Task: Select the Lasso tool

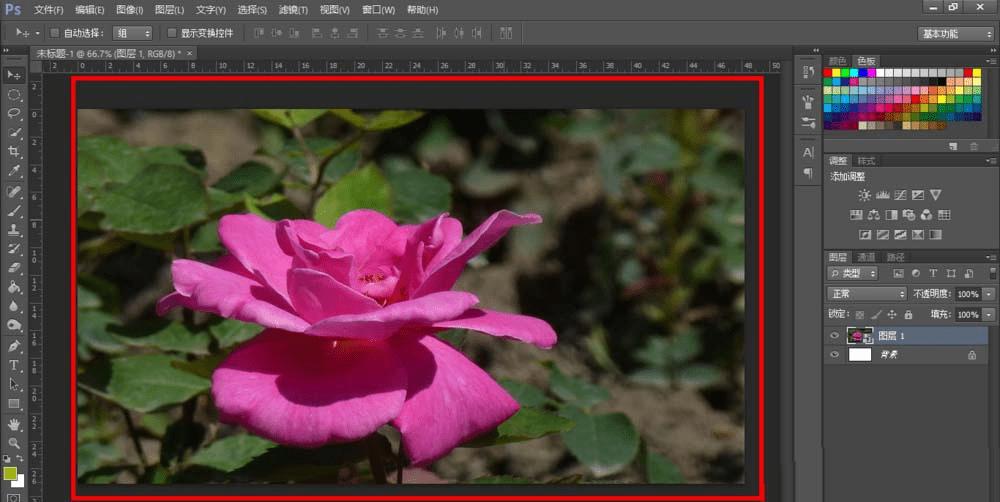Action: (x=14, y=113)
